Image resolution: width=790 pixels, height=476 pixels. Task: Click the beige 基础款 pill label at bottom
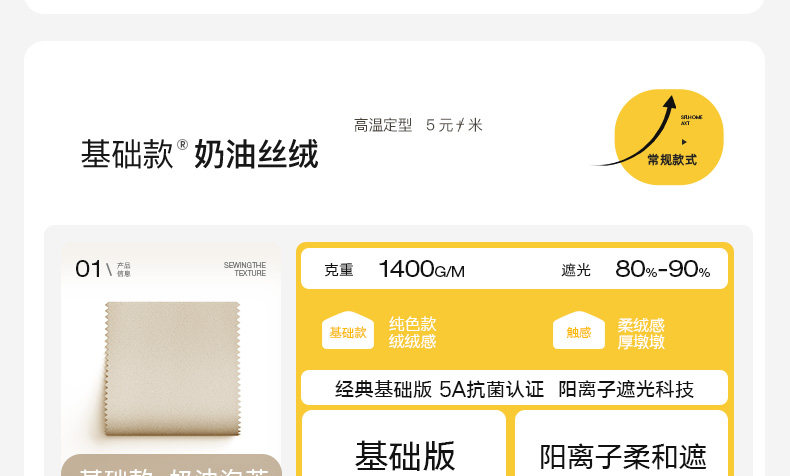(172, 465)
